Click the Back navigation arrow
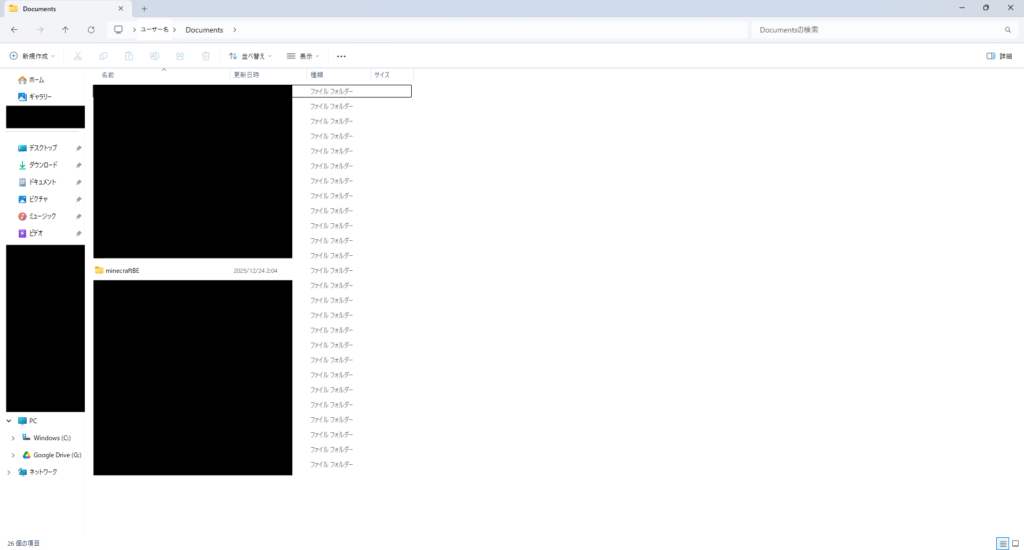The width and height of the screenshot is (1024, 550). tap(14, 30)
